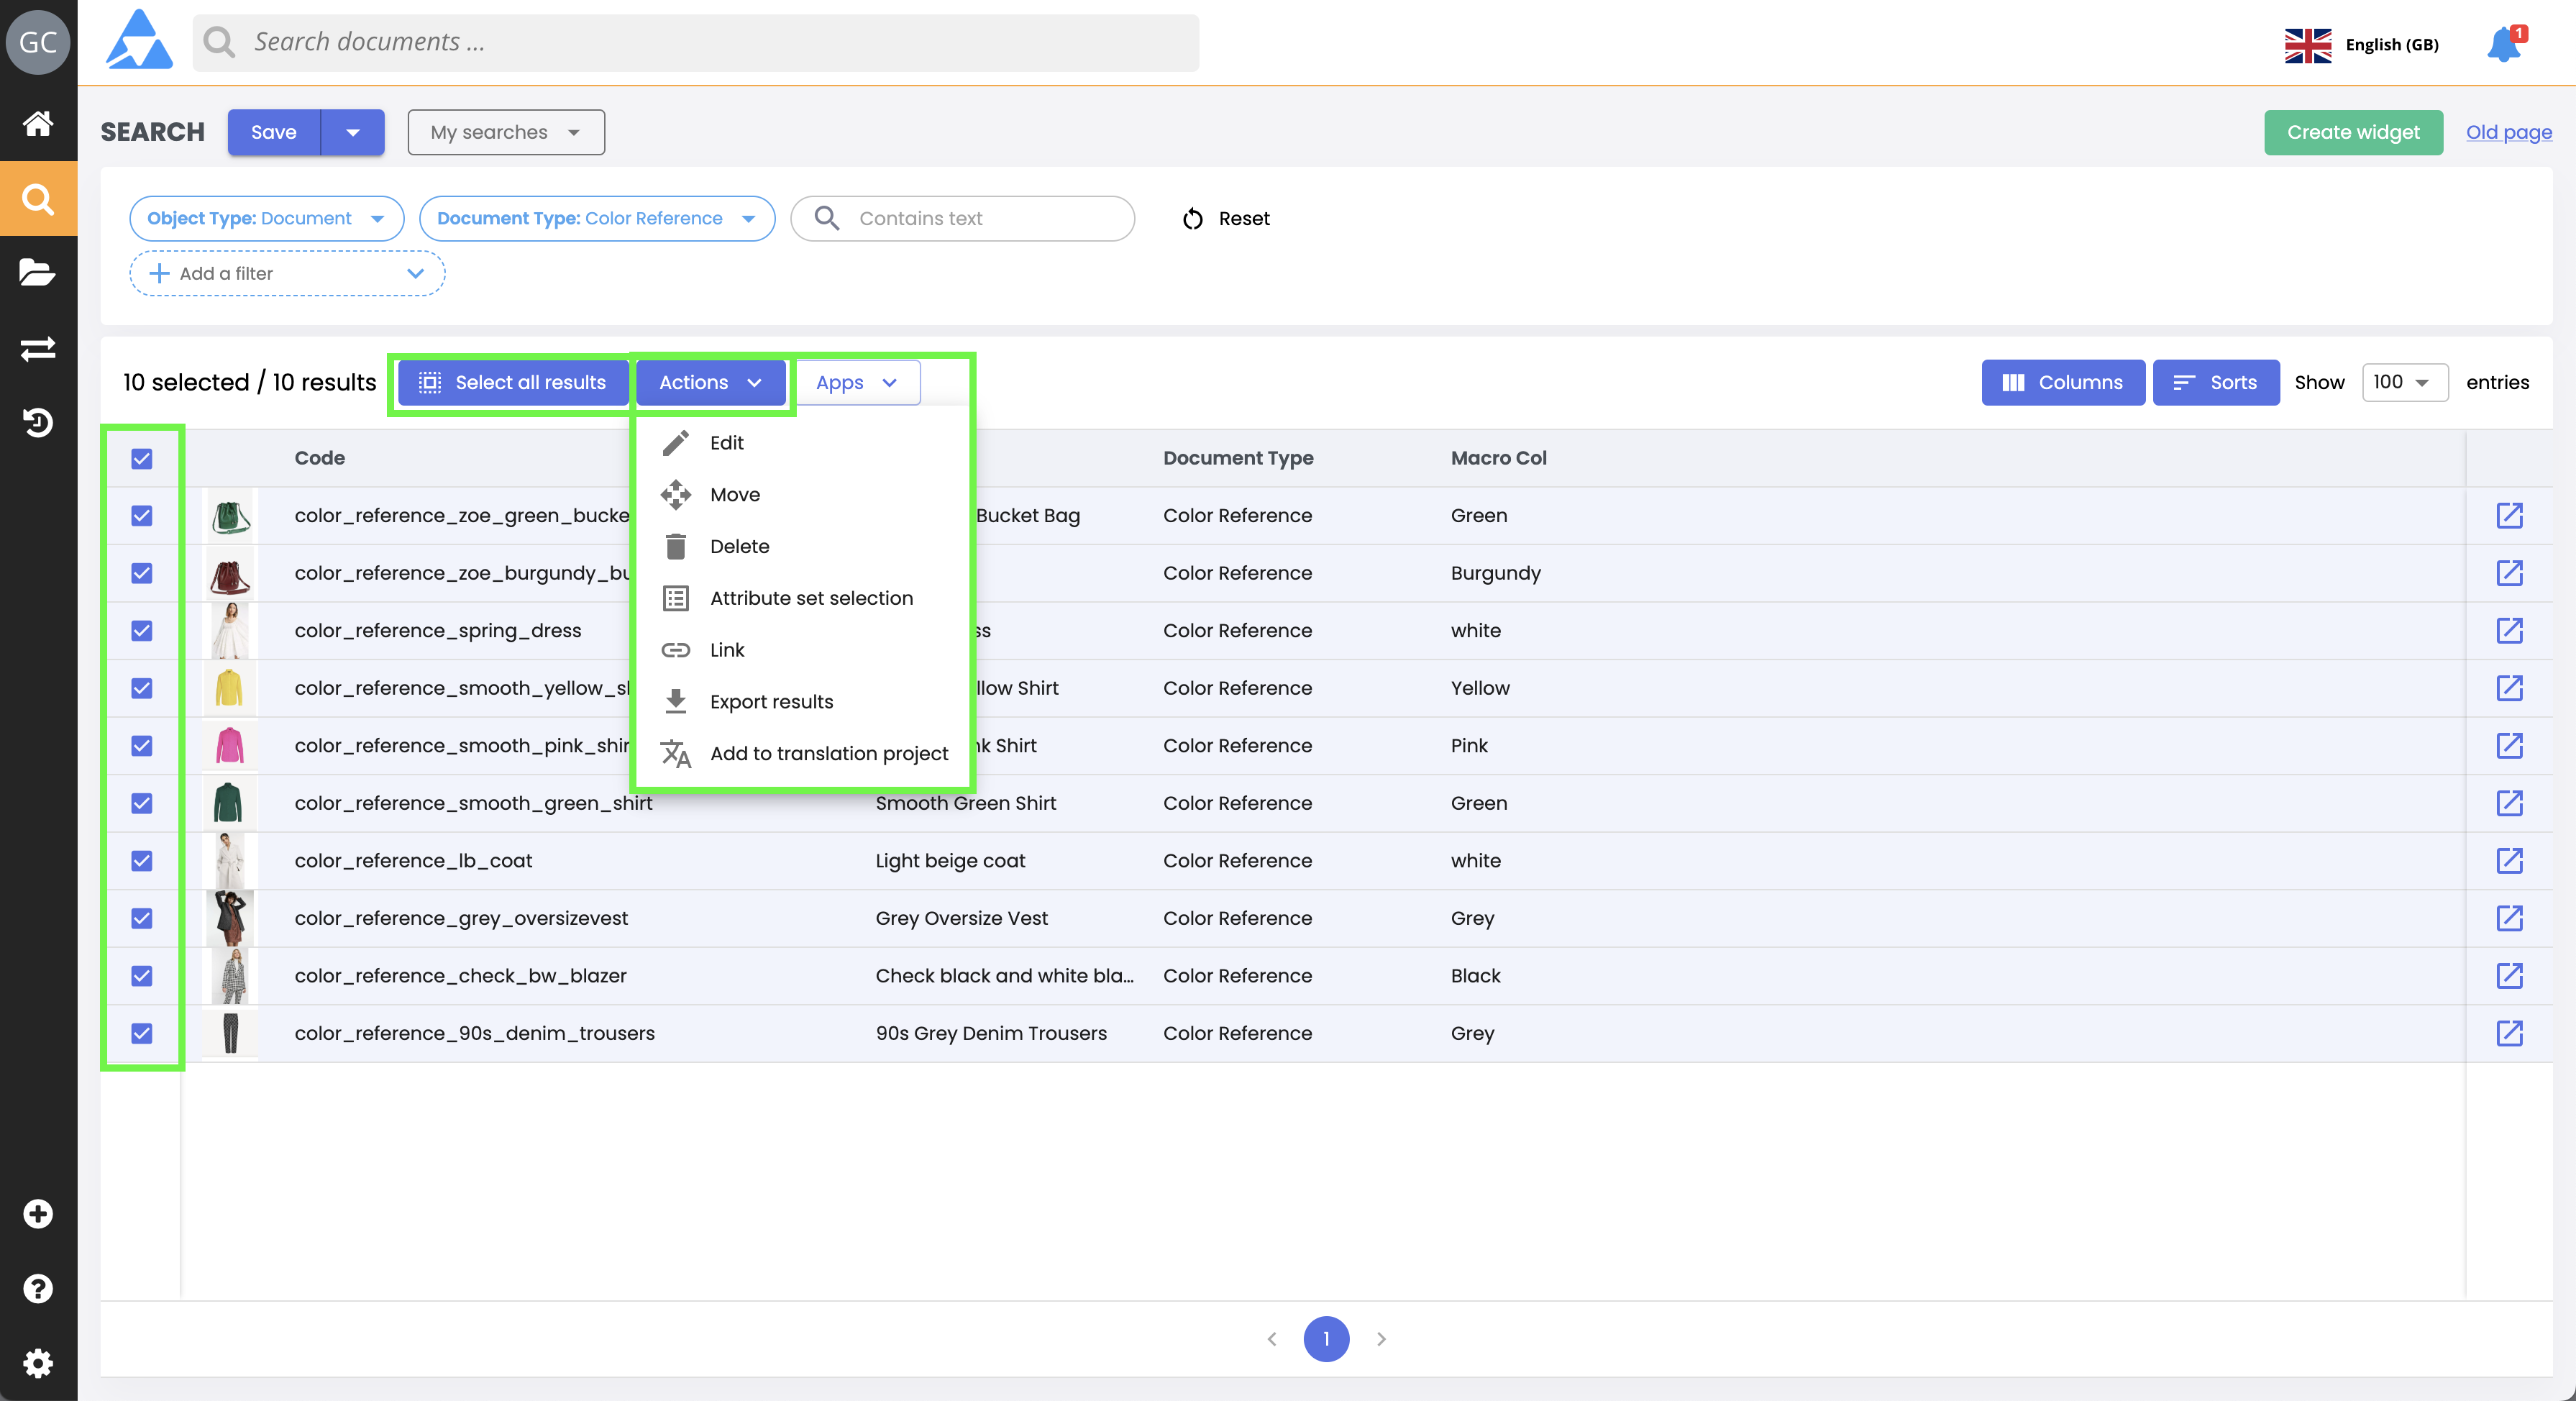Click the add plus circle sidebar icon
Viewport: 2576px width, 1401px height.
pos(38,1214)
